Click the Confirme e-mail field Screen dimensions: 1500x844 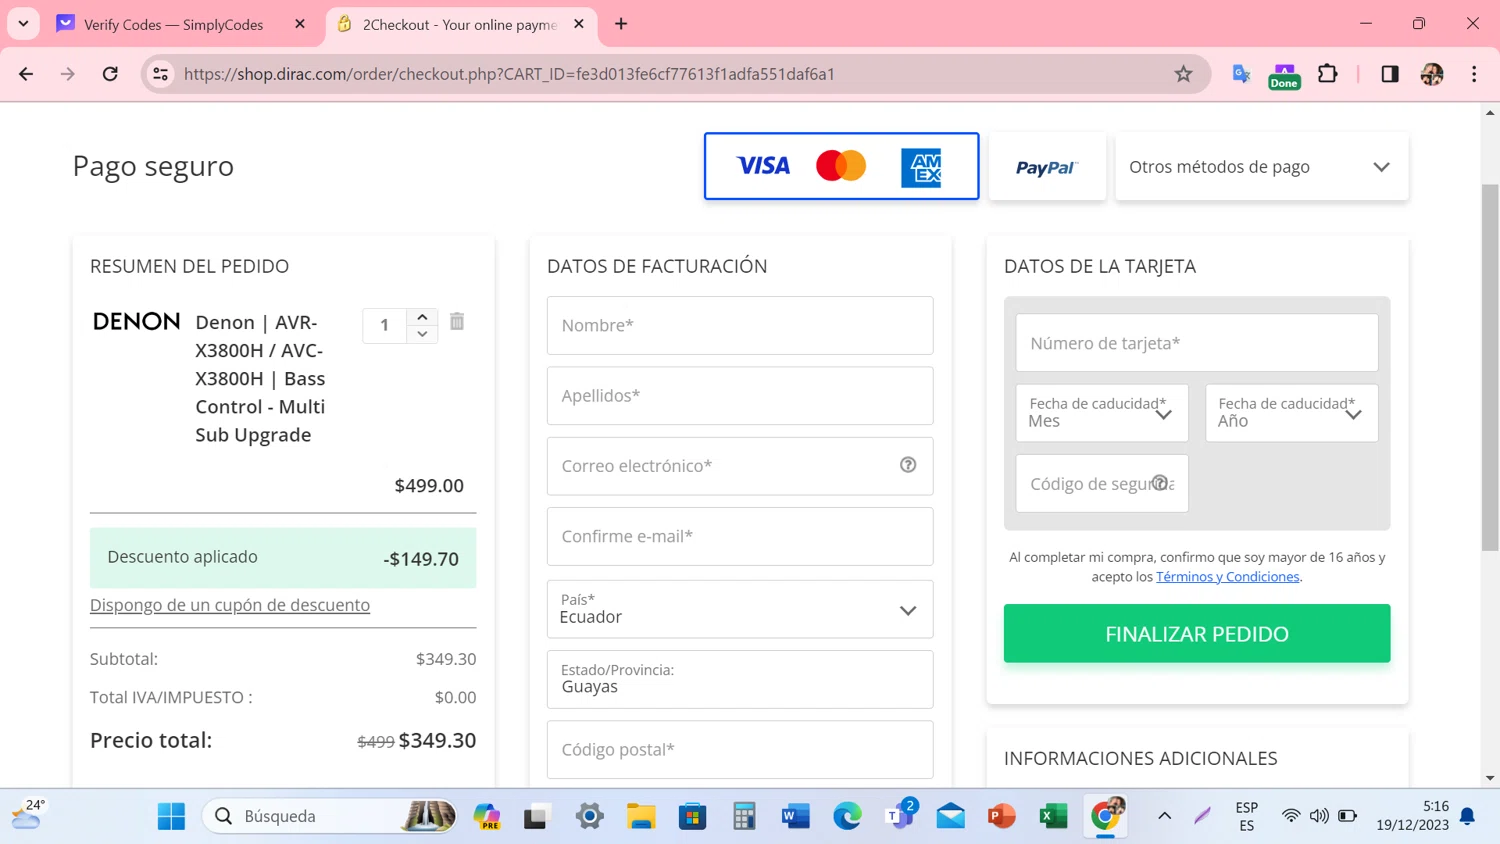tap(740, 536)
